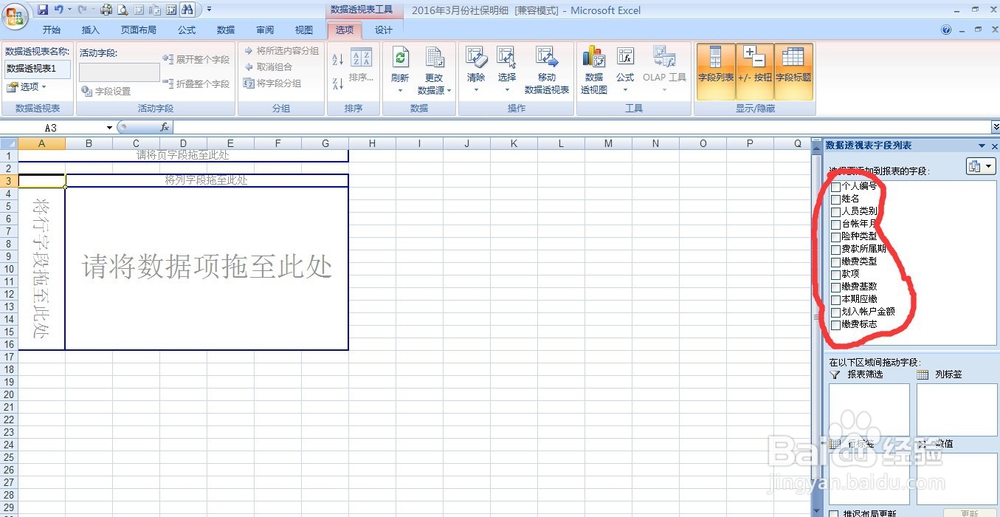Expand the formula bar
1000x517 pixels.
(x=996, y=127)
